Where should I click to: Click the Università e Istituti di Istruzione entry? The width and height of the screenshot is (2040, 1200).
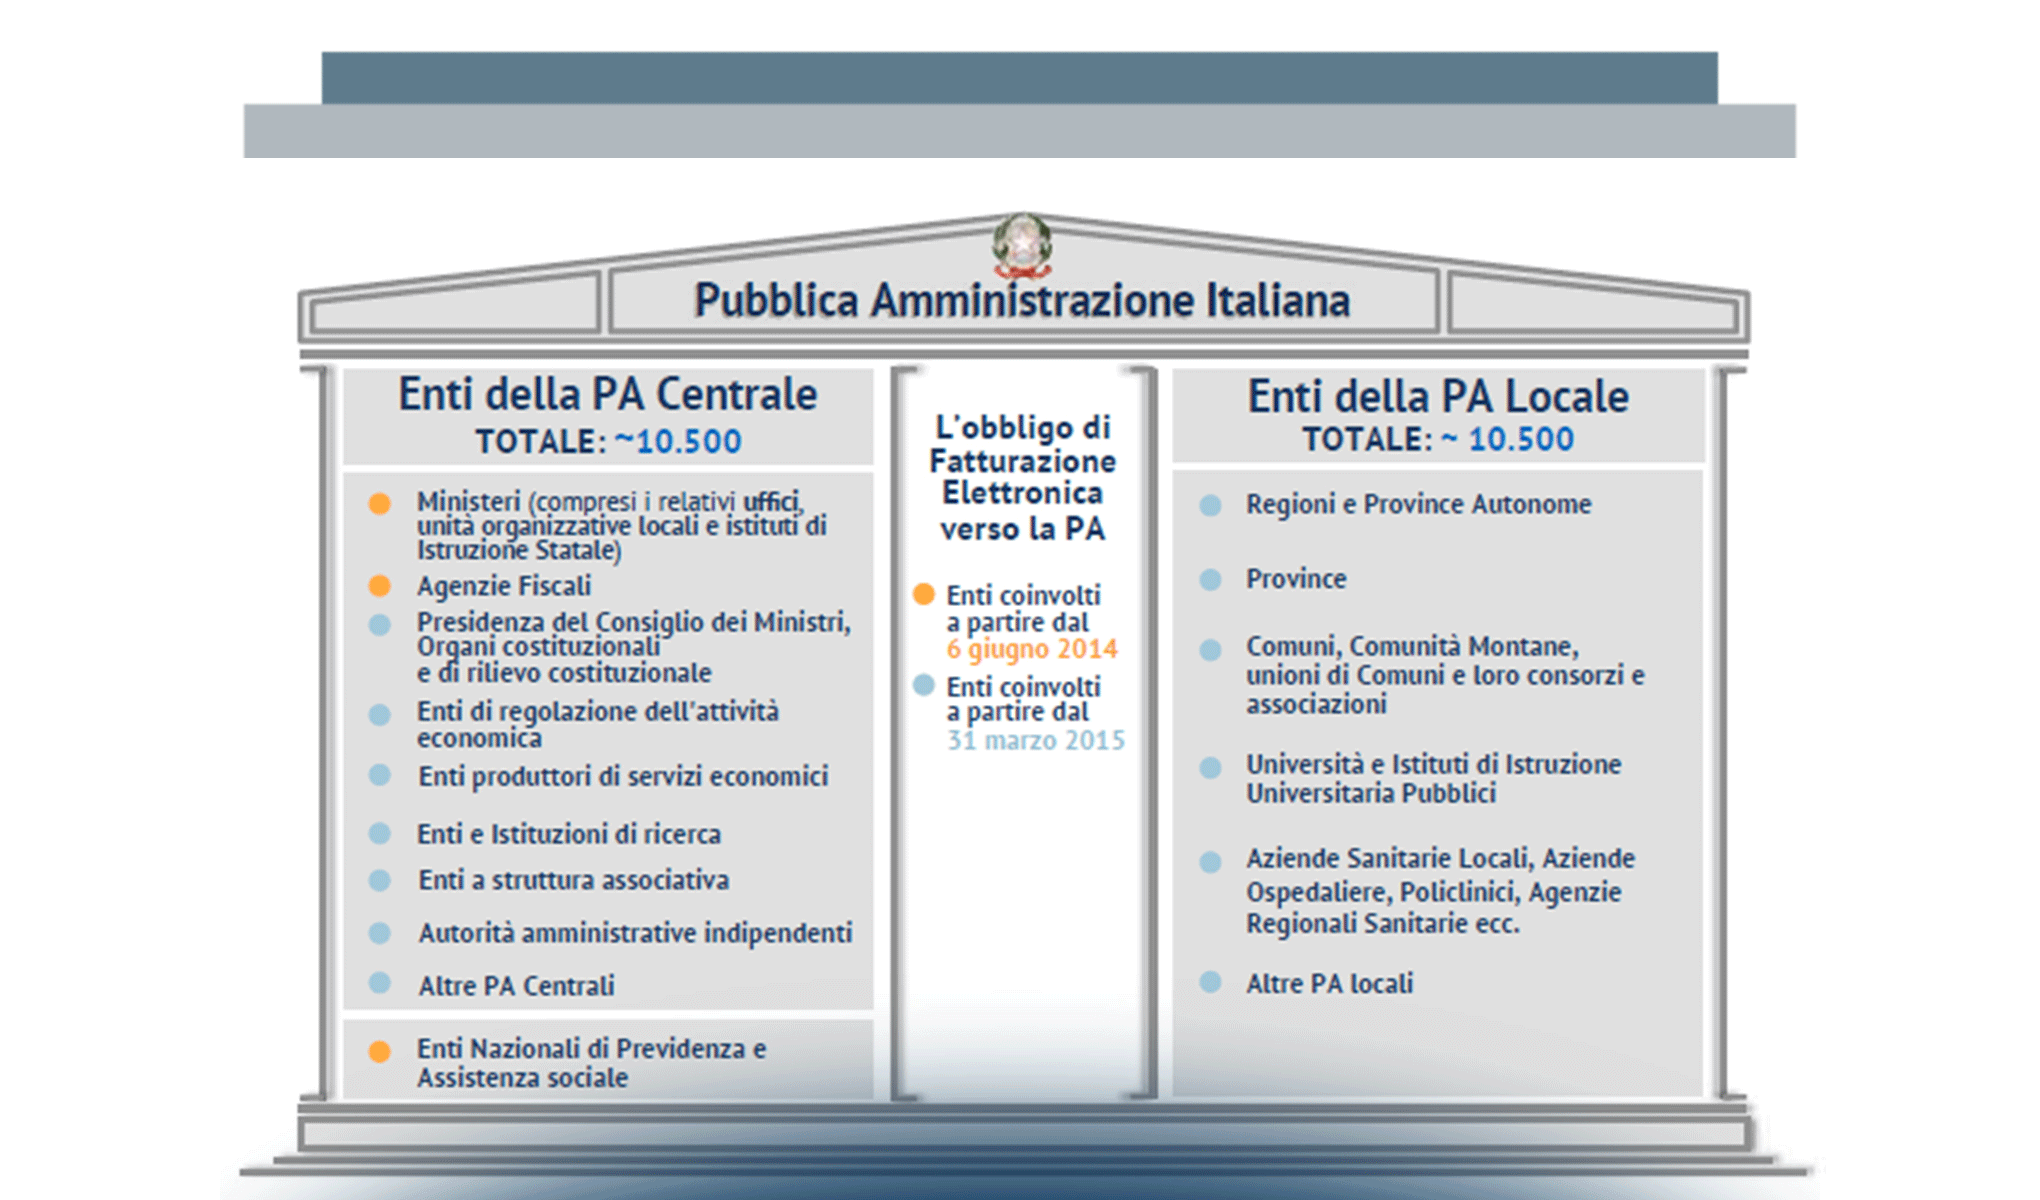(x=1432, y=780)
